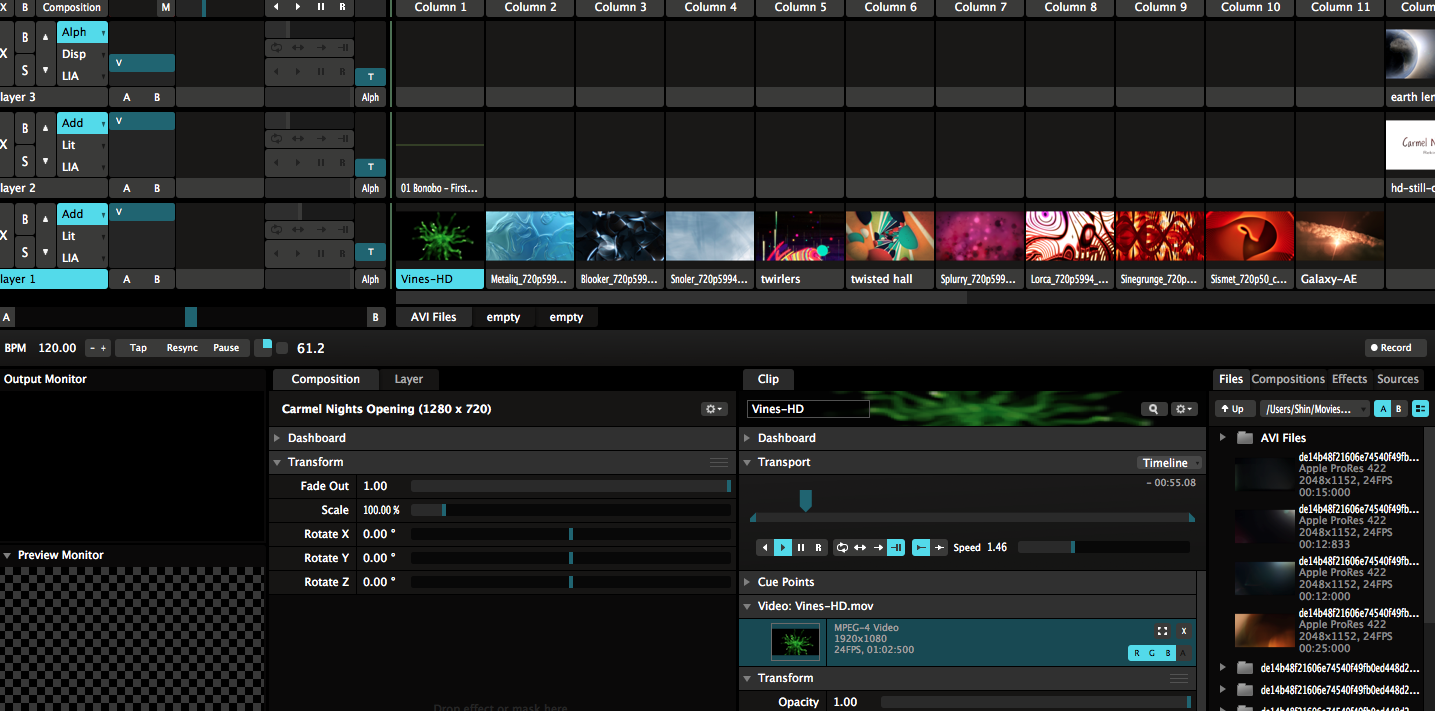The image size is (1435, 711).
Task: Open layer 1 Add blend mode dropdown
Action: coord(82,214)
